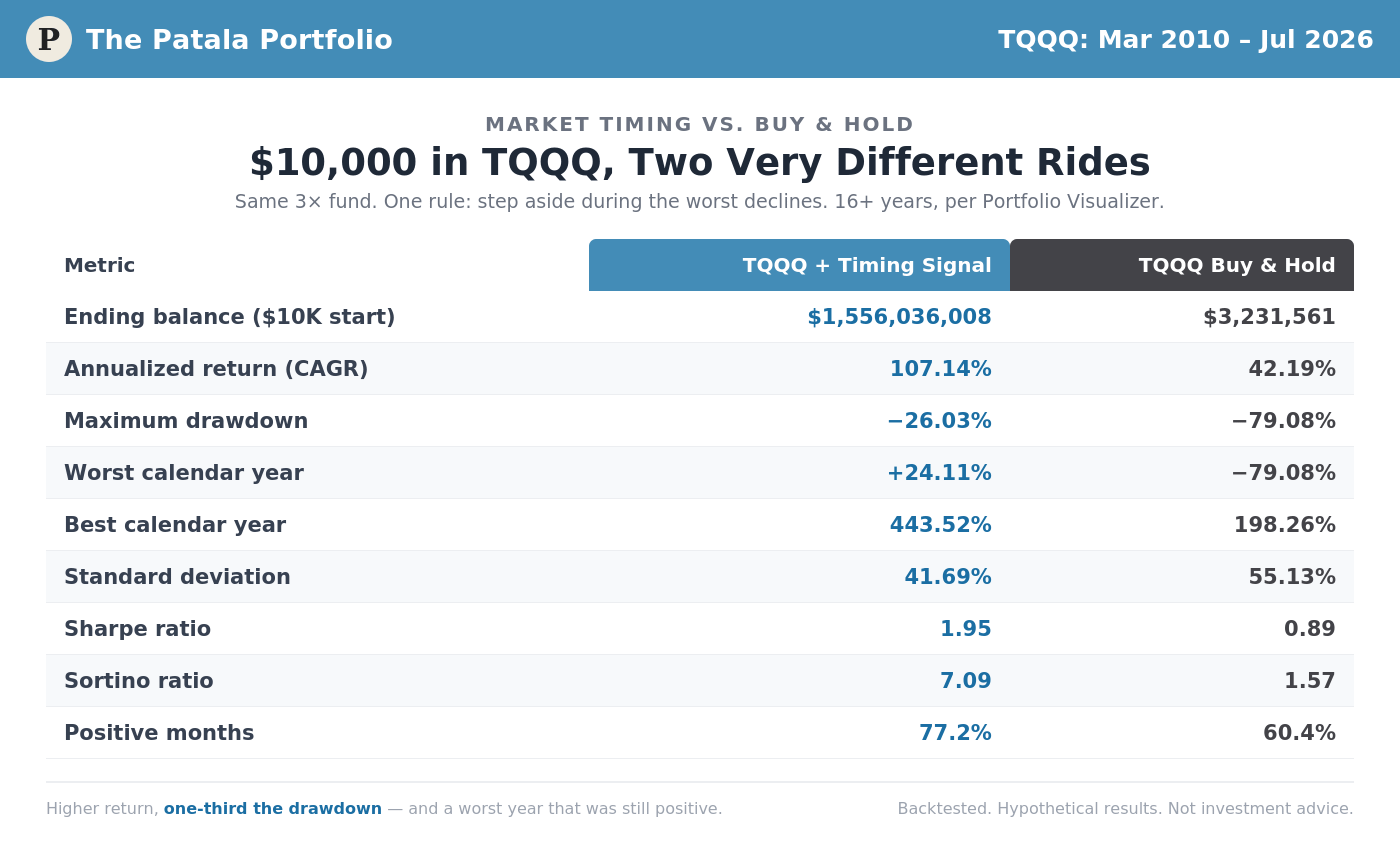Click the Worst calendar year row label
Image resolution: width=1400 pixels, height=858 pixels.
tap(184, 473)
